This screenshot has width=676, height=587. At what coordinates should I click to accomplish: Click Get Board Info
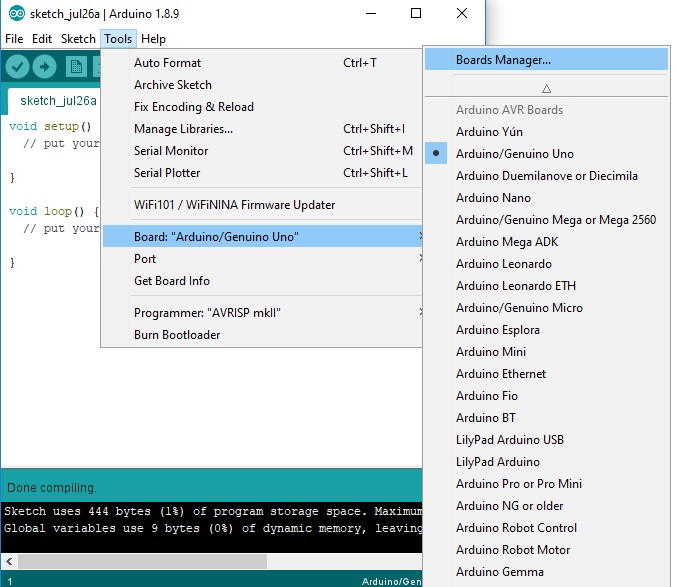pyautogui.click(x=262, y=281)
